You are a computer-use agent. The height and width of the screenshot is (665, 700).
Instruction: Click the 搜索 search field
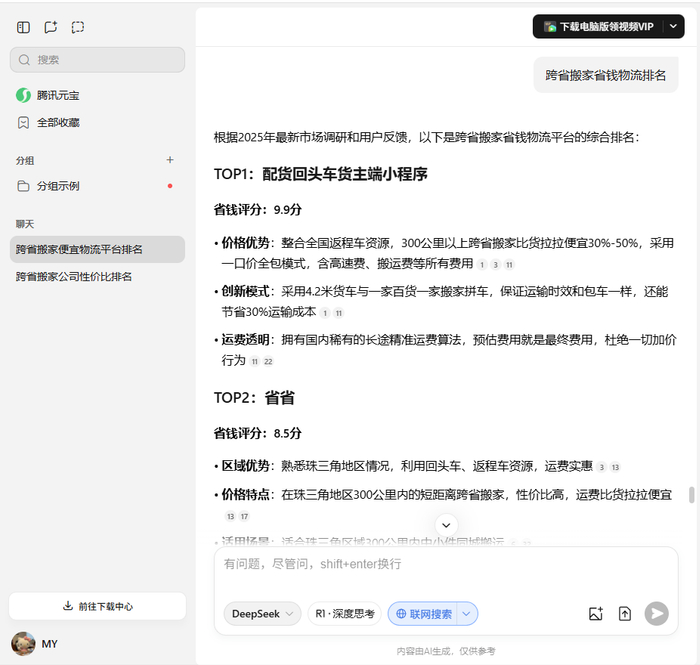97,60
